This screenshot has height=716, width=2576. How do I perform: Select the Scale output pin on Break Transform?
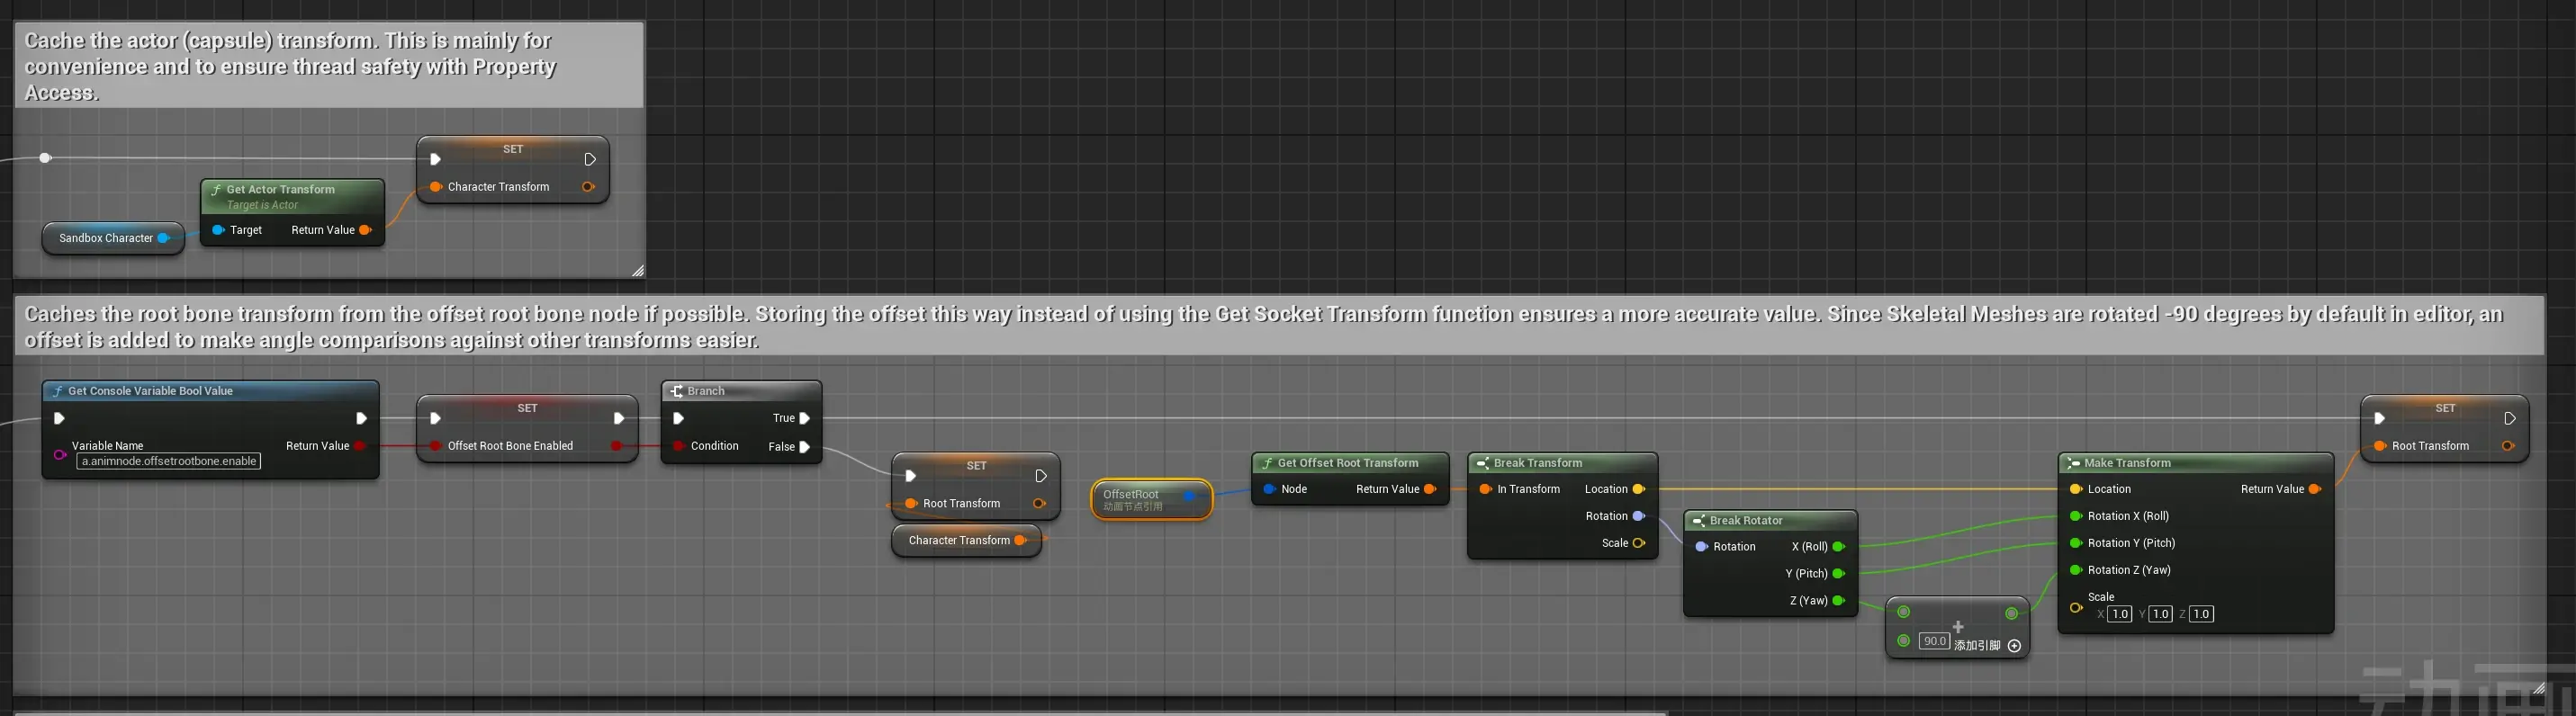1639,543
